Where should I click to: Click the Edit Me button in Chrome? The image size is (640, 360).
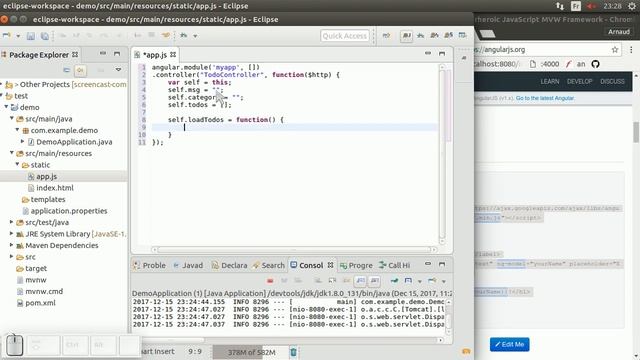[x=510, y=344]
